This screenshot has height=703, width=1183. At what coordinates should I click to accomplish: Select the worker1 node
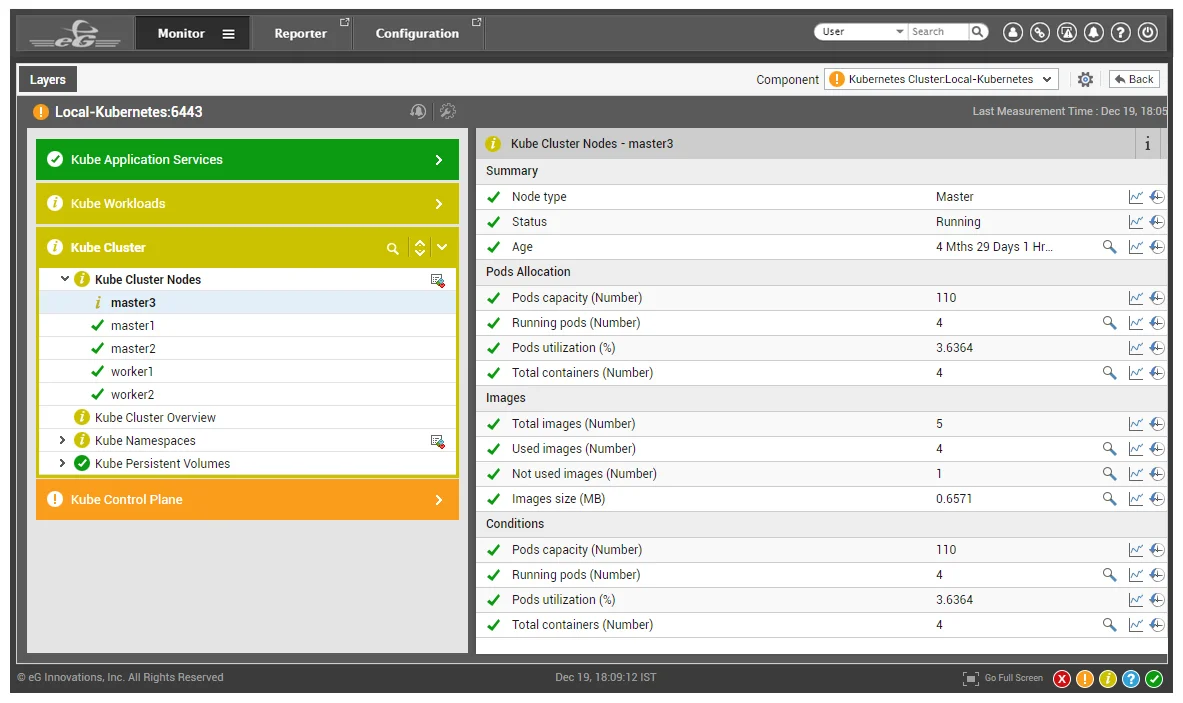[132, 372]
